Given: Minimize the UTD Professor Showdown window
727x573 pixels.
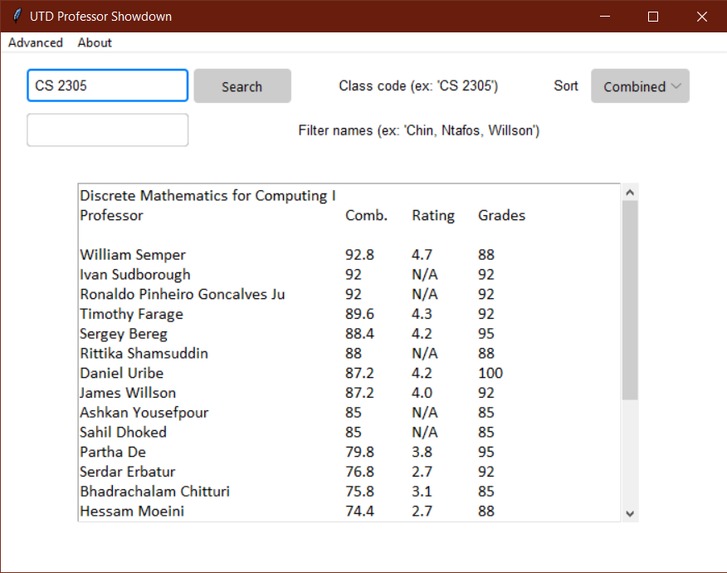Looking at the screenshot, I should [x=605, y=17].
